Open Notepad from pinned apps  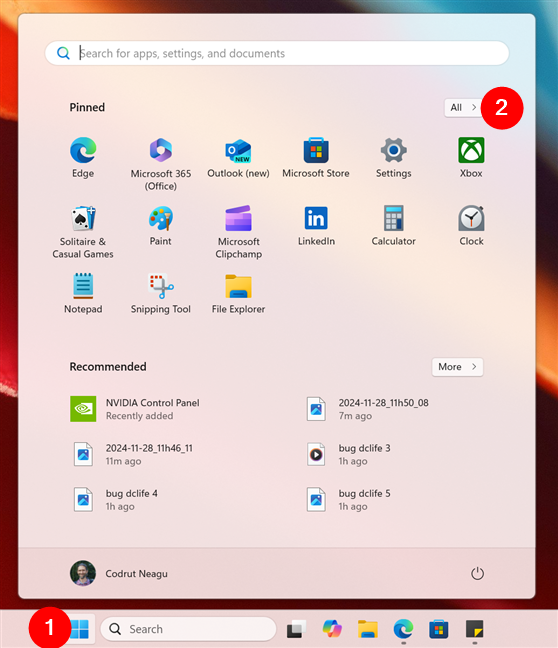point(83,293)
